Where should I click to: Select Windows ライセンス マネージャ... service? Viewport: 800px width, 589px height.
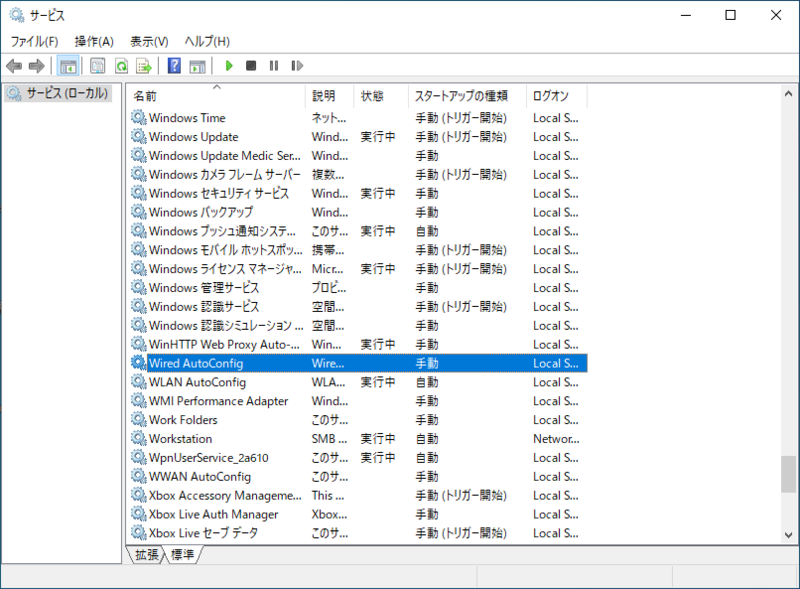coord(225,268)
